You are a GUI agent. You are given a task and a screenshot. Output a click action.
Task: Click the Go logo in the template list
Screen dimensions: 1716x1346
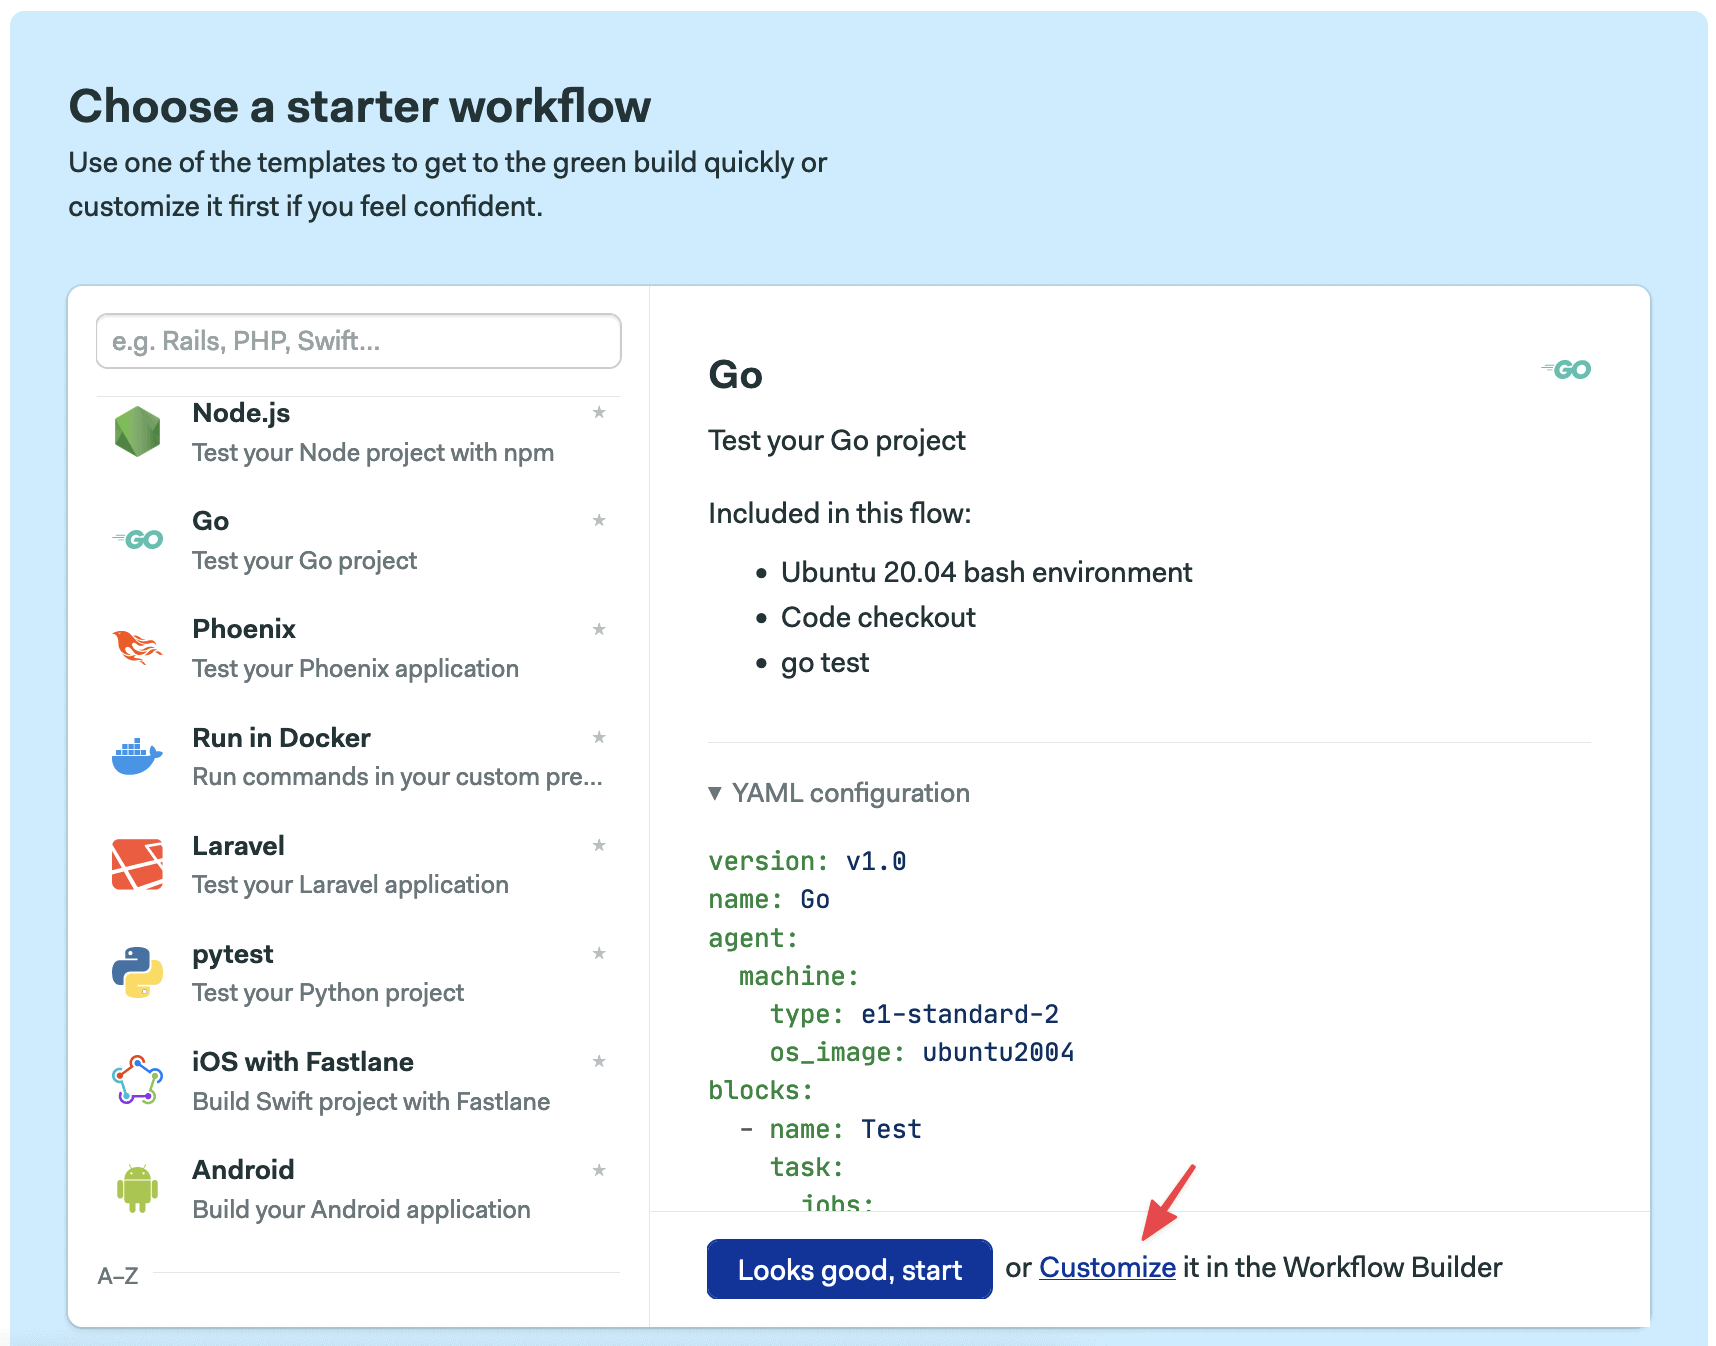pos(137,539)
